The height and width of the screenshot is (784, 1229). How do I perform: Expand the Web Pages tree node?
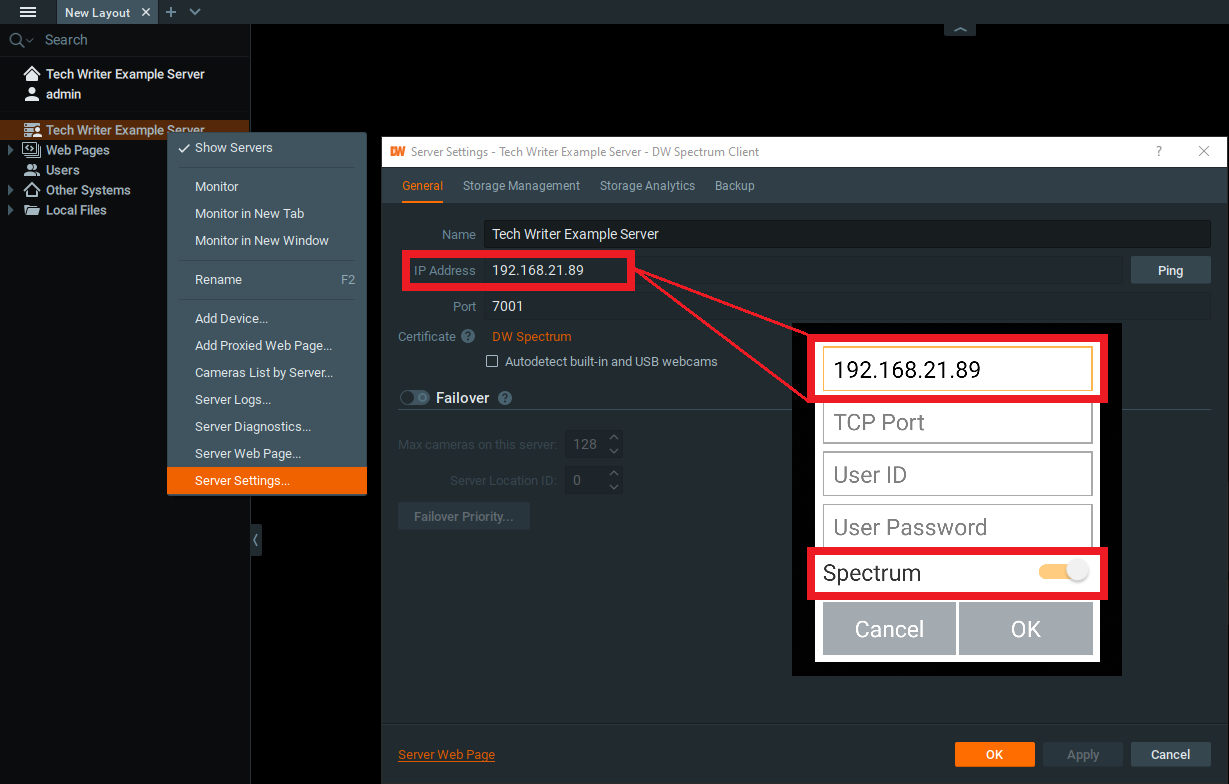pos(11,150)
